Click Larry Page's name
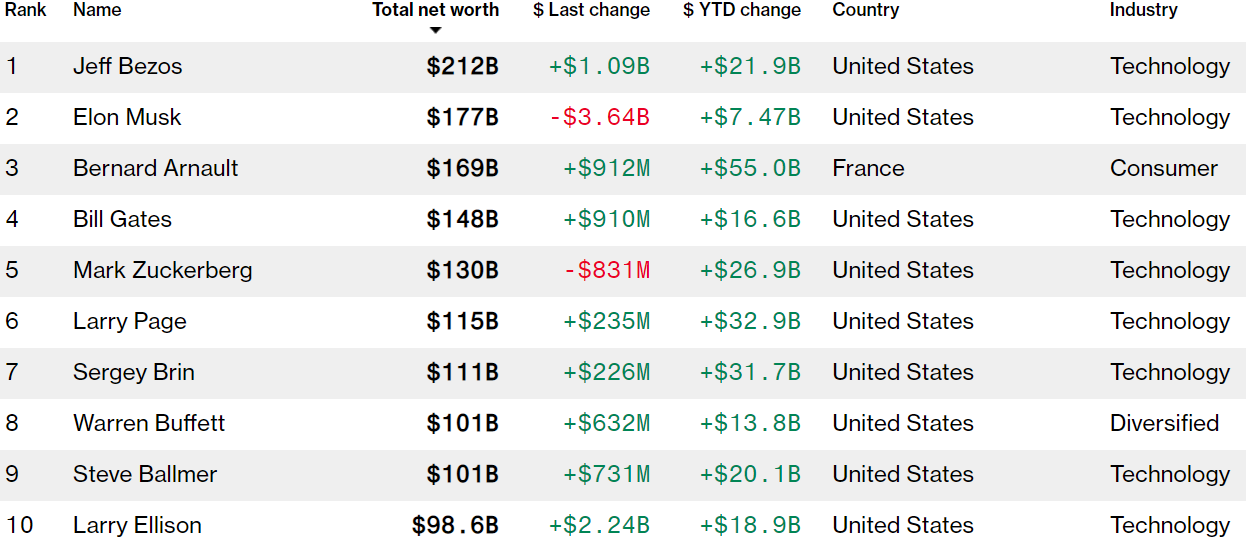1246x539 pixels. pos(129,322)
